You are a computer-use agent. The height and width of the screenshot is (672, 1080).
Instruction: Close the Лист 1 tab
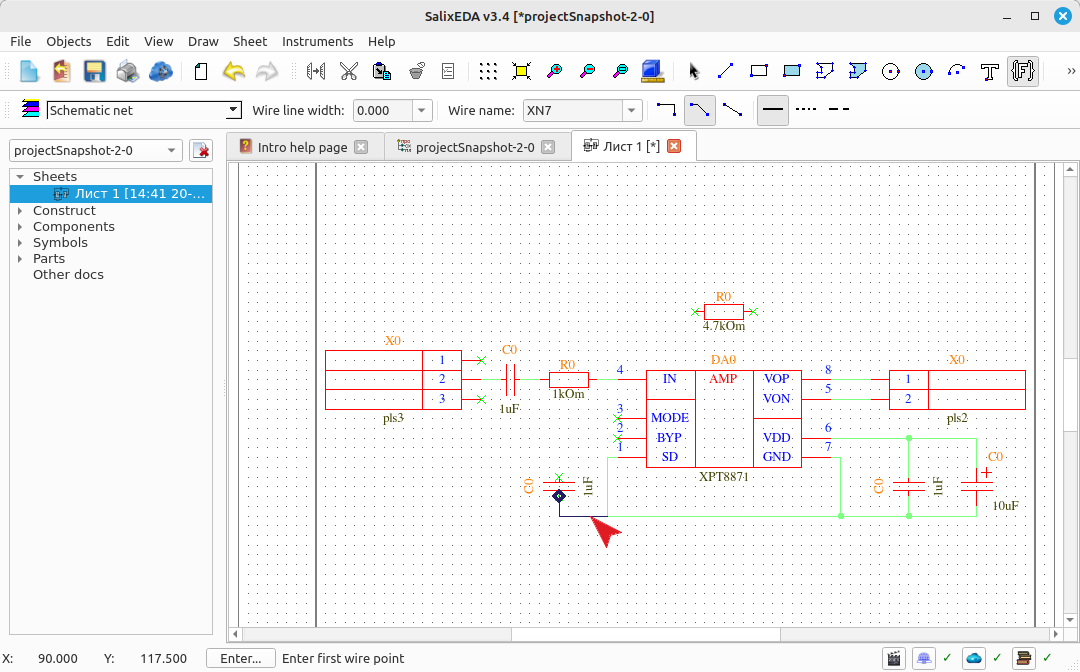[x=674, y=146]
